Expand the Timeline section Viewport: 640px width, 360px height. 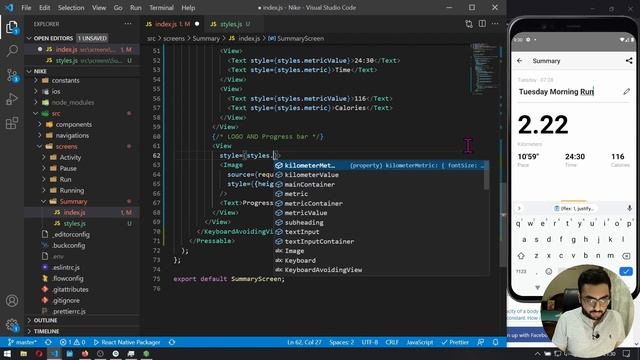tap(82, 331)
